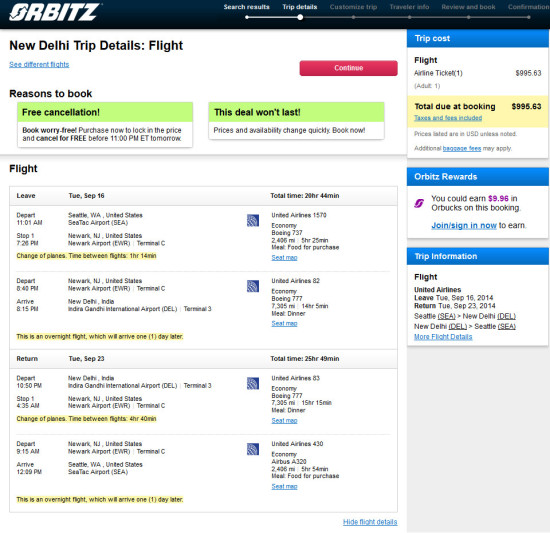550x533 pixels.
Task: Click the Trip details progress marker
Action: pos(300,17)
